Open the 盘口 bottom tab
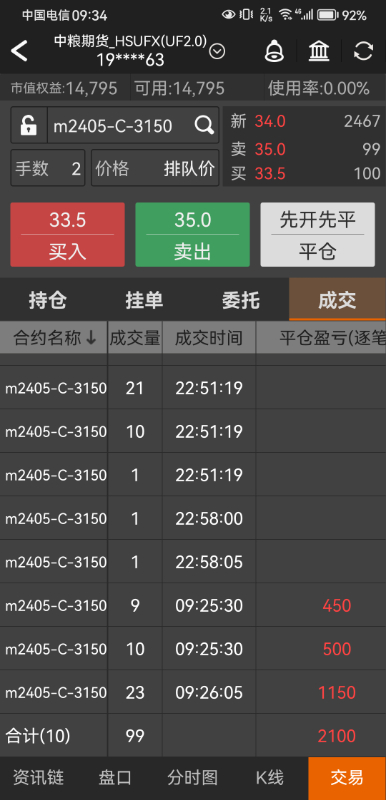386x800 pixels. [x=115, y=778]
